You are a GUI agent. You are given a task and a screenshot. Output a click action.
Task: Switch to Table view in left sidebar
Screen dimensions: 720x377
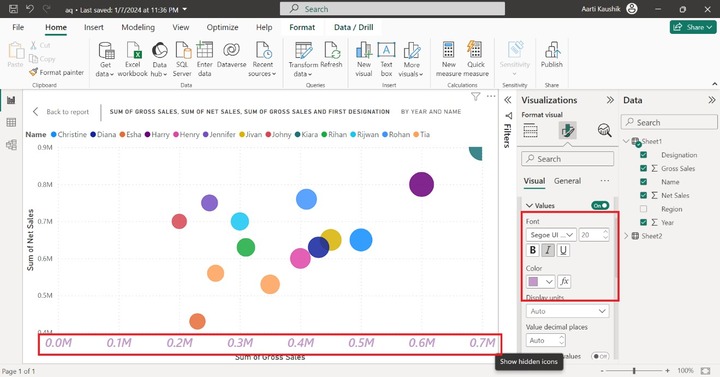[11, 122]
